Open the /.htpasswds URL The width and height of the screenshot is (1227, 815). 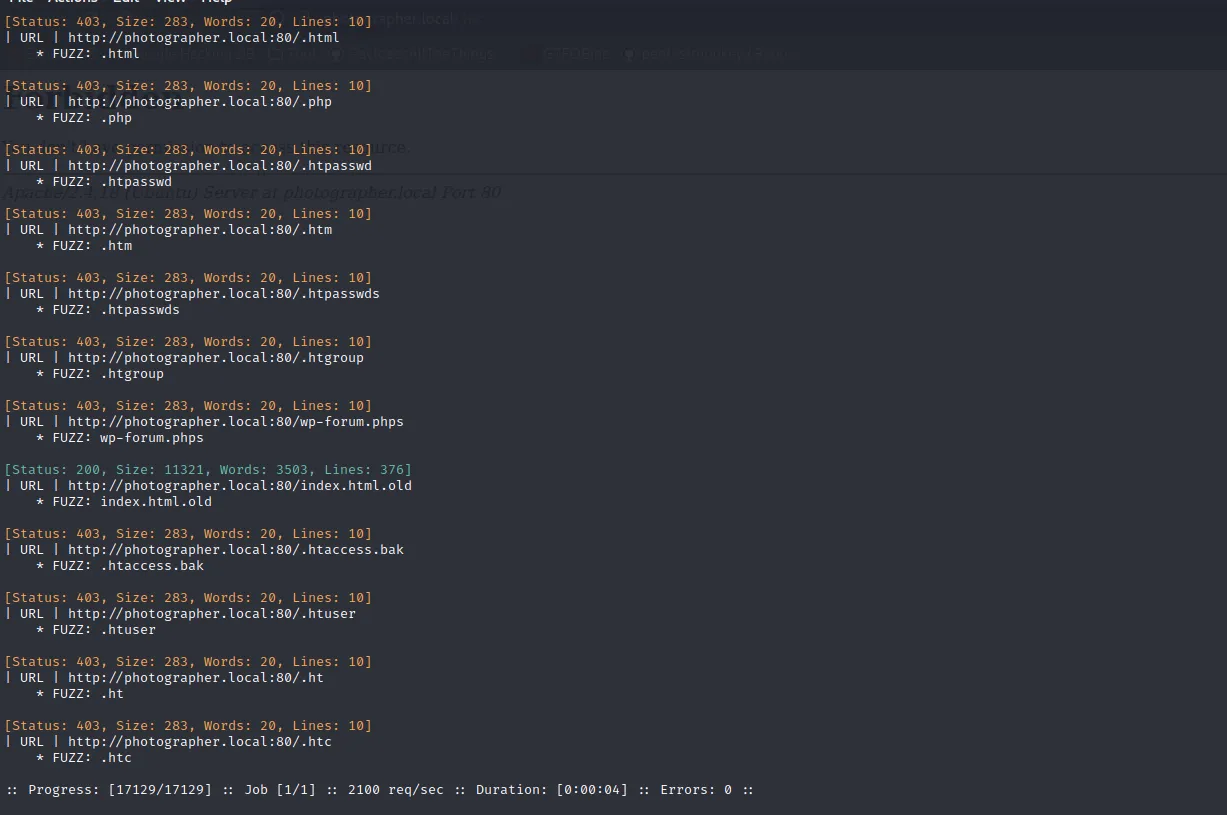pyautogui.click(x=223, y=294)
